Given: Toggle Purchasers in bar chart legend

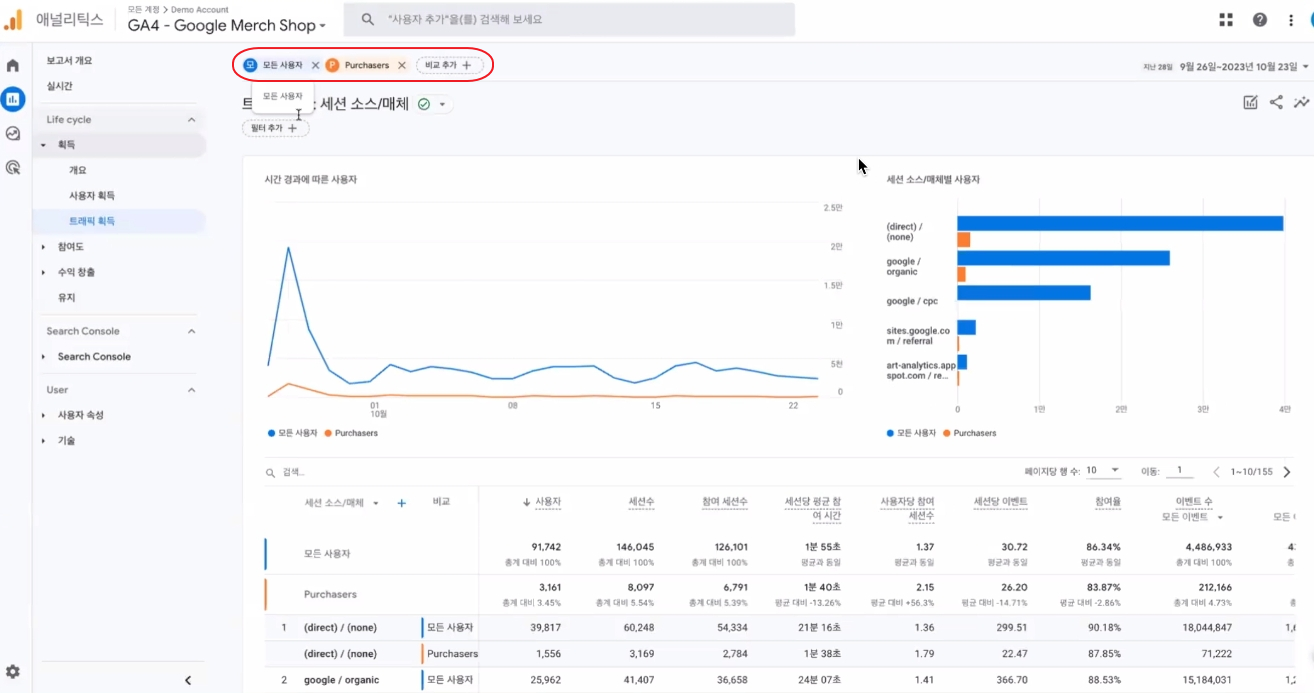Looking at the screenshot, I should click(x=970, y=433).
